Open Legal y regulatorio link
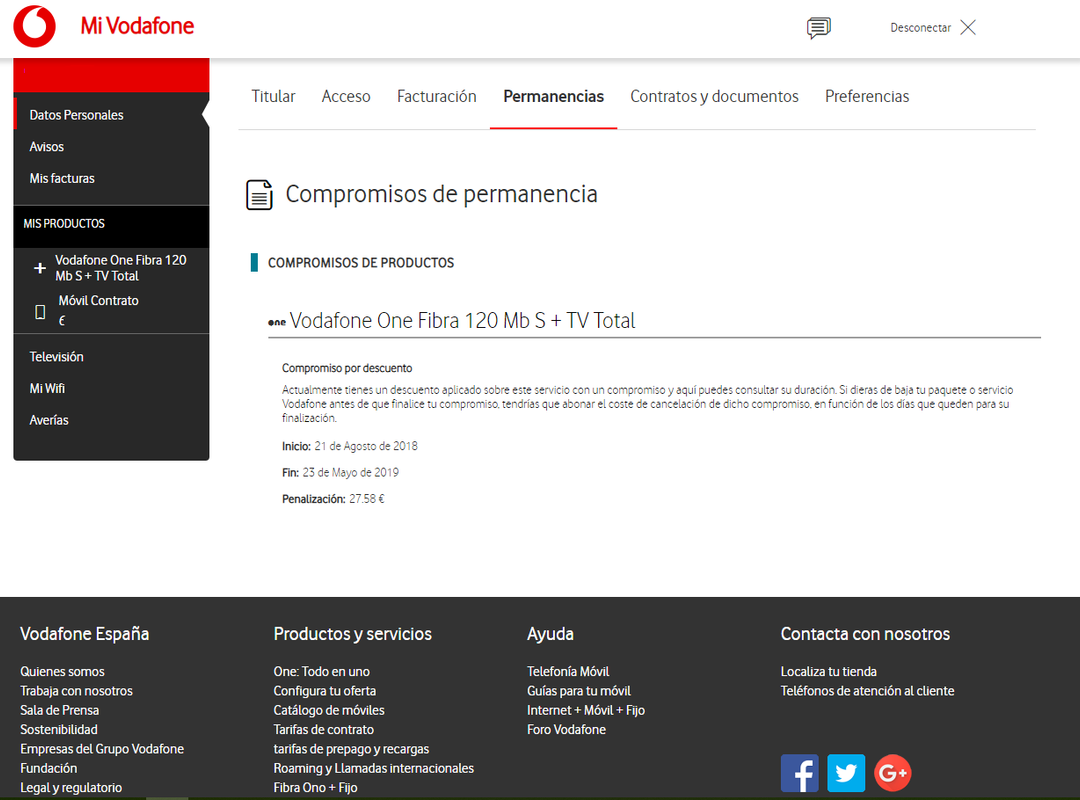 pyautogui.click(x=71, y=787)
